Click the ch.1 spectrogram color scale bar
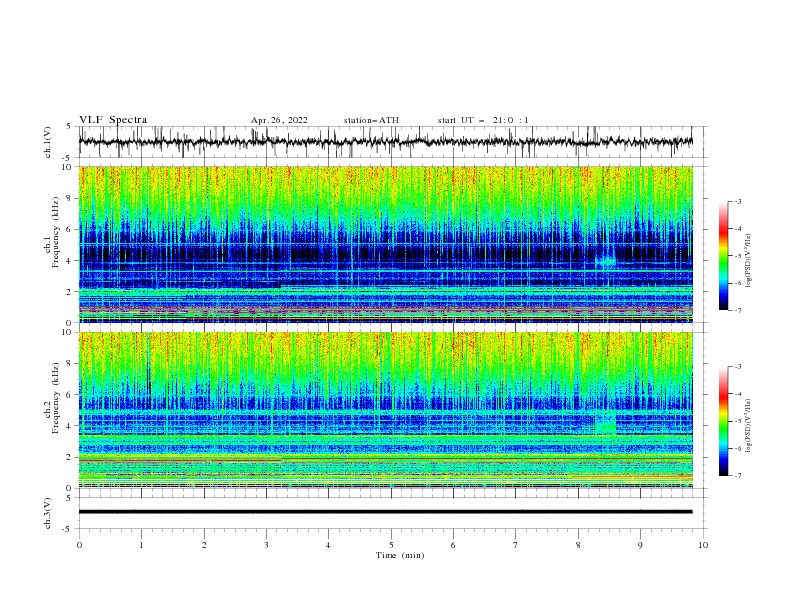The image size is (792, 612). click(723, 256)
